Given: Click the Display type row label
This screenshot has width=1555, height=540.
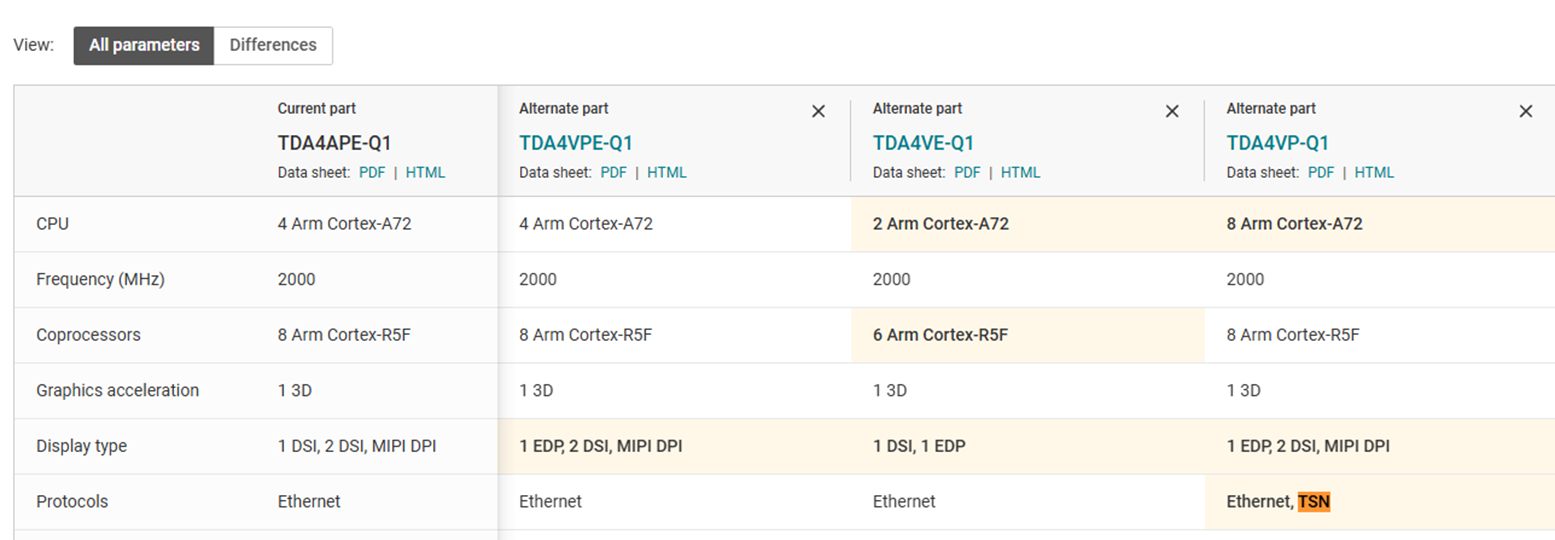Looking at the screenshot, I should [x=81, y=446].
